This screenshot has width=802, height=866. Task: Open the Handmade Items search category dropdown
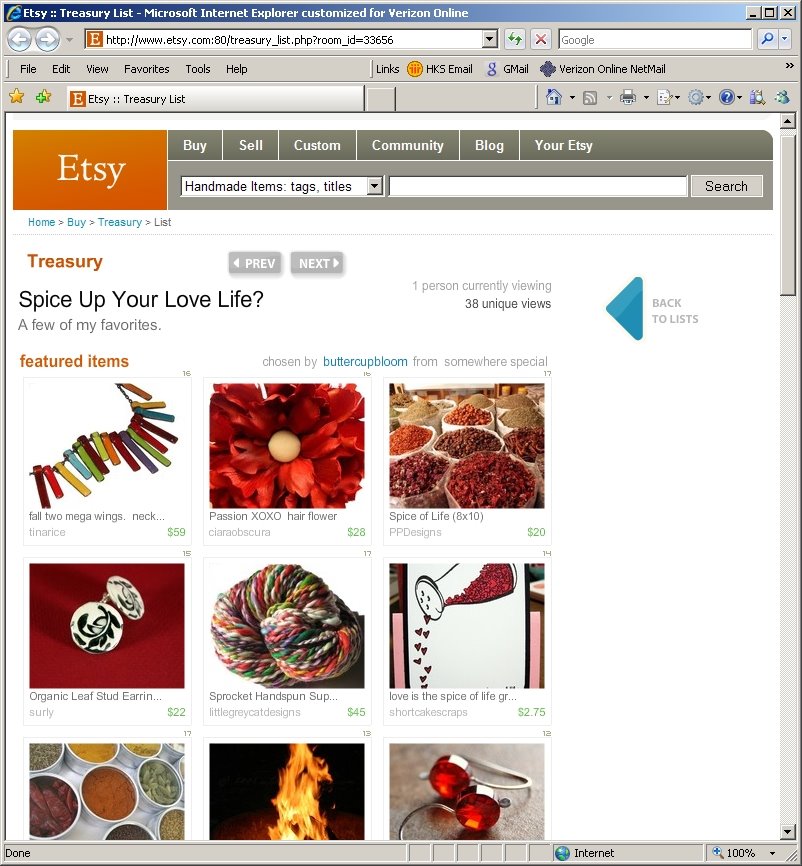374,186
